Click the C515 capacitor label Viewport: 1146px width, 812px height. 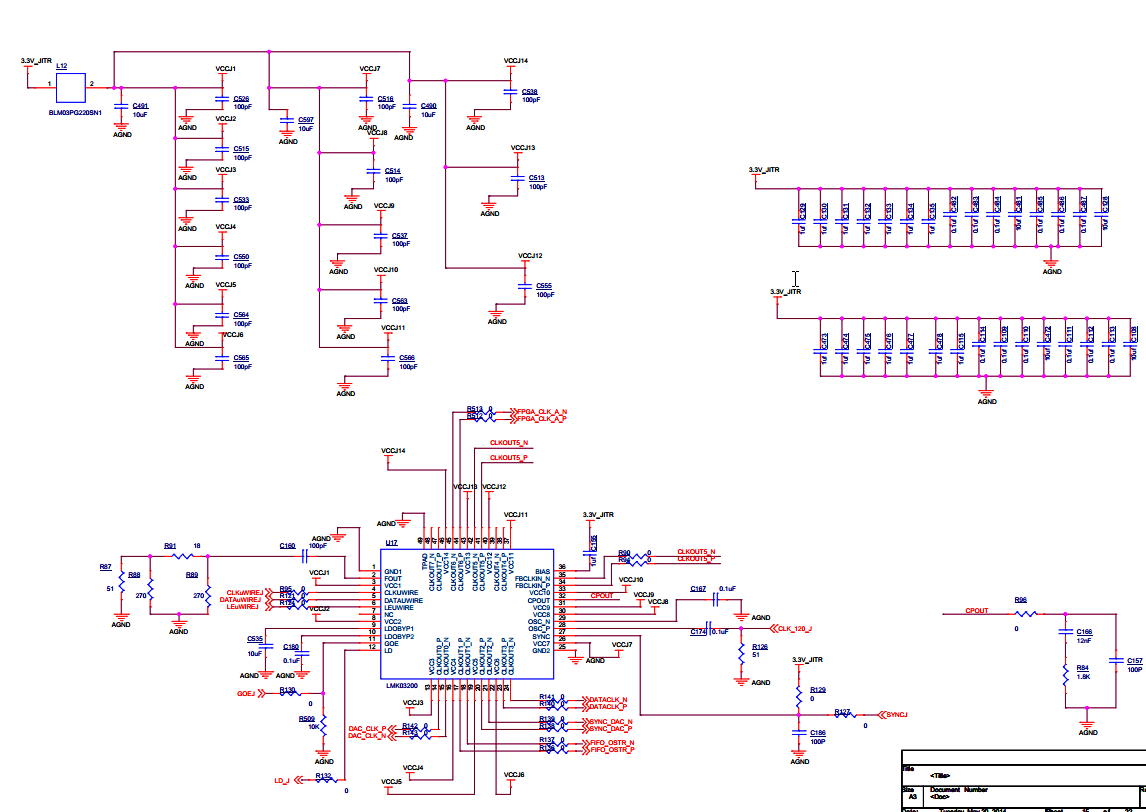[x=241, y=149]
